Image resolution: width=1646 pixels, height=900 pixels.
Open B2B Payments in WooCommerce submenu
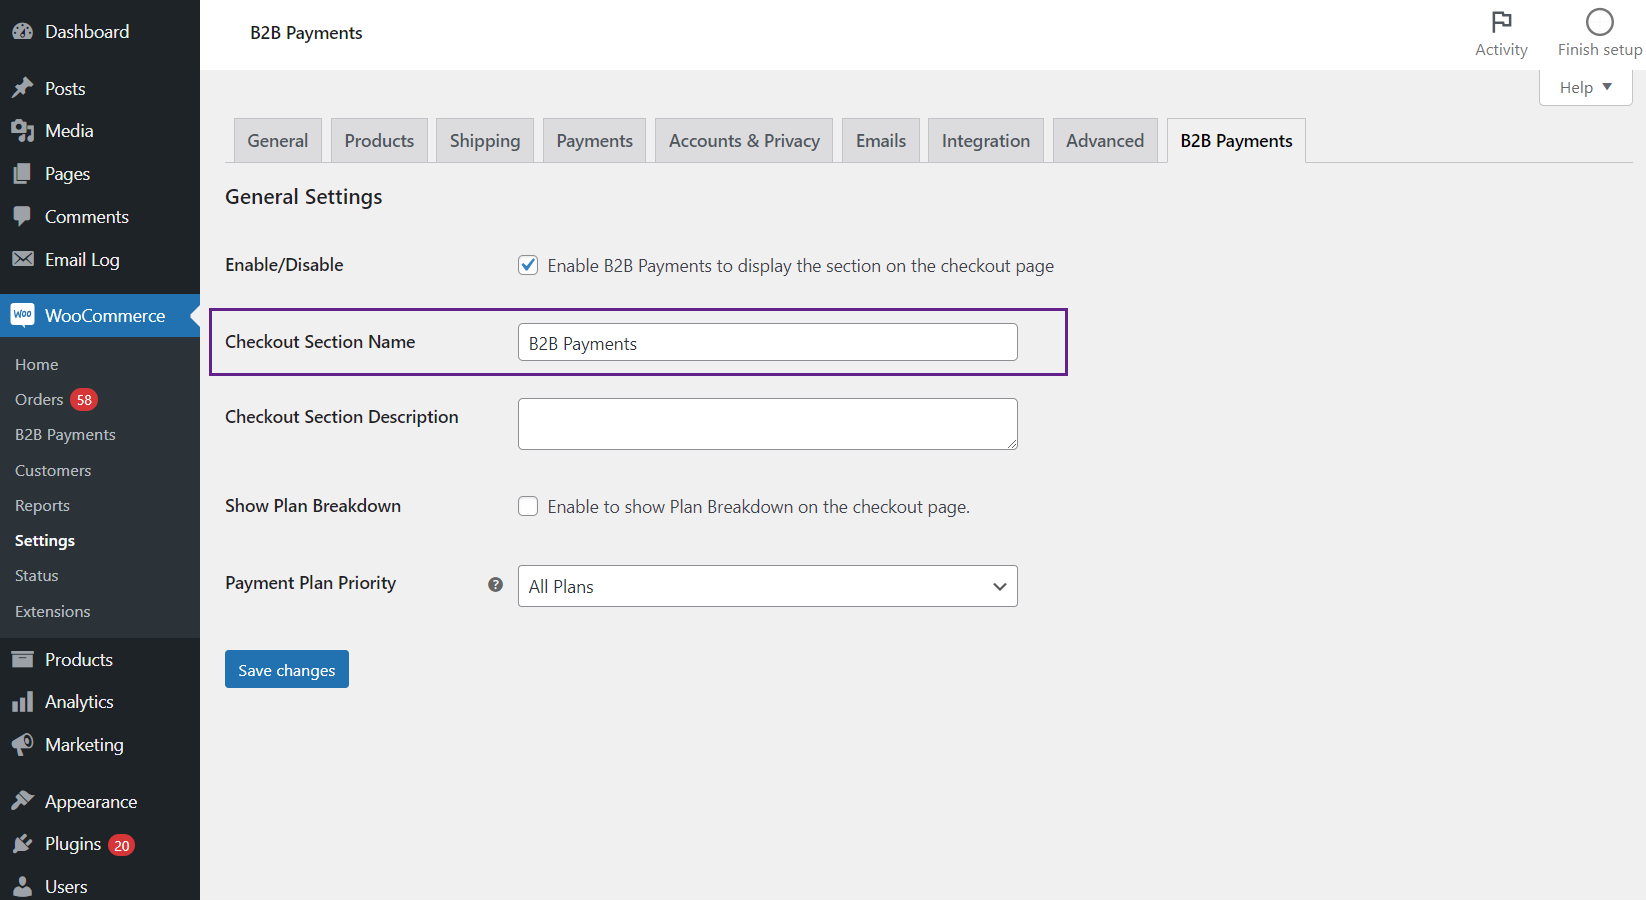coord(65,435)
